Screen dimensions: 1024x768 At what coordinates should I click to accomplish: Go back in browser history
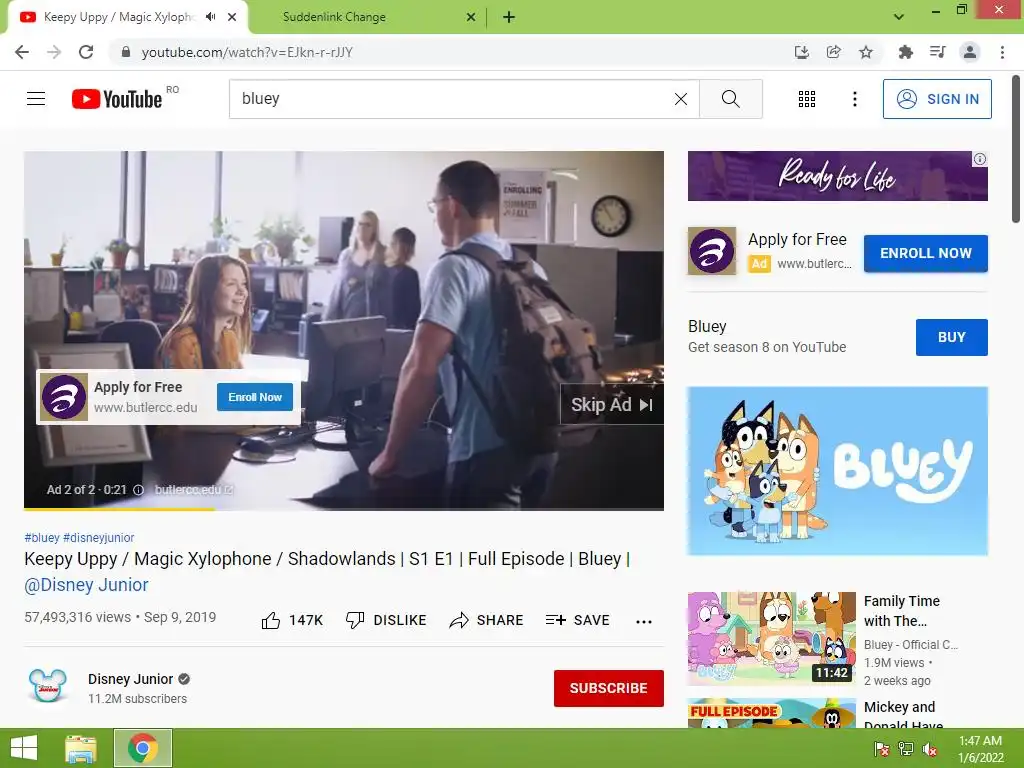22,52
